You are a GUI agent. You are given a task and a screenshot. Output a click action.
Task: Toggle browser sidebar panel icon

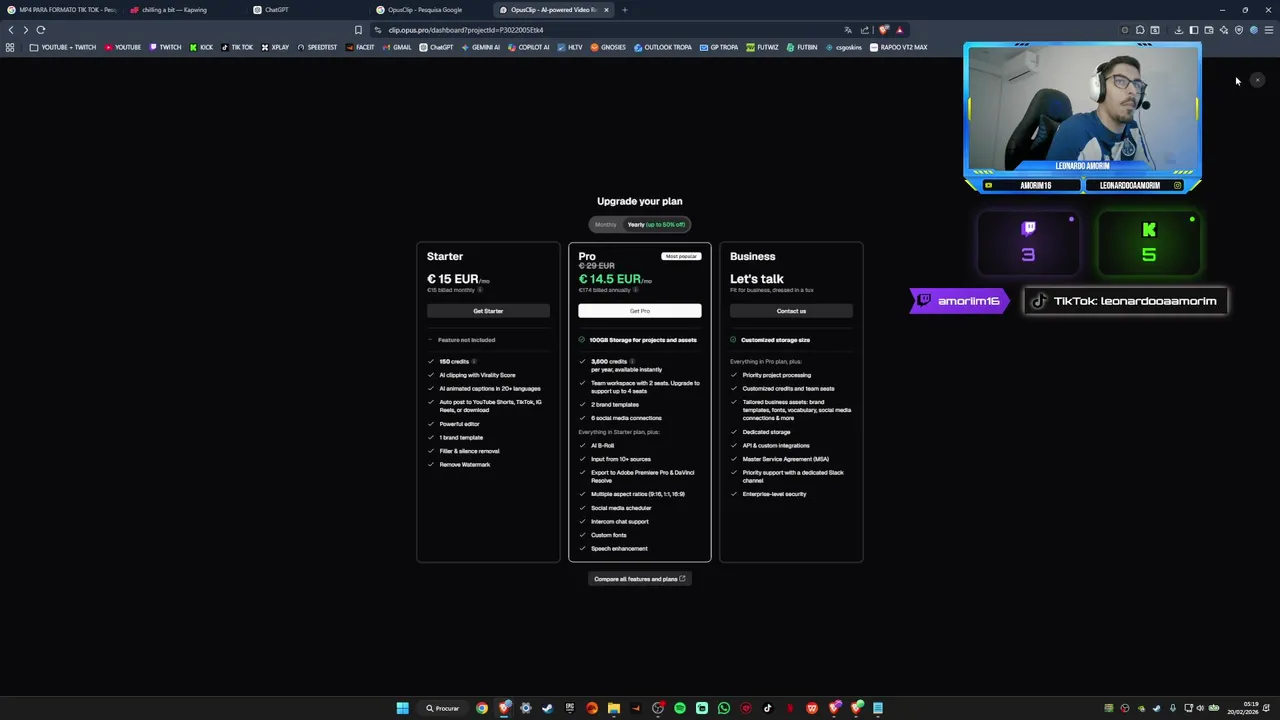(x=1194, y=30)
